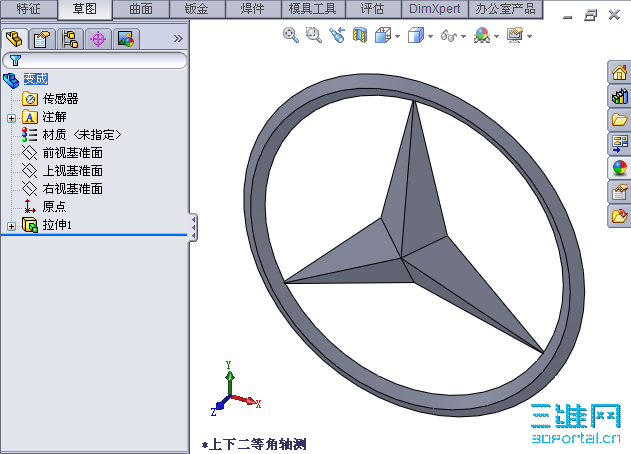Switch to the 草图 sketch tab
This screenshot has height=454, width=631.
pos(85,9)
